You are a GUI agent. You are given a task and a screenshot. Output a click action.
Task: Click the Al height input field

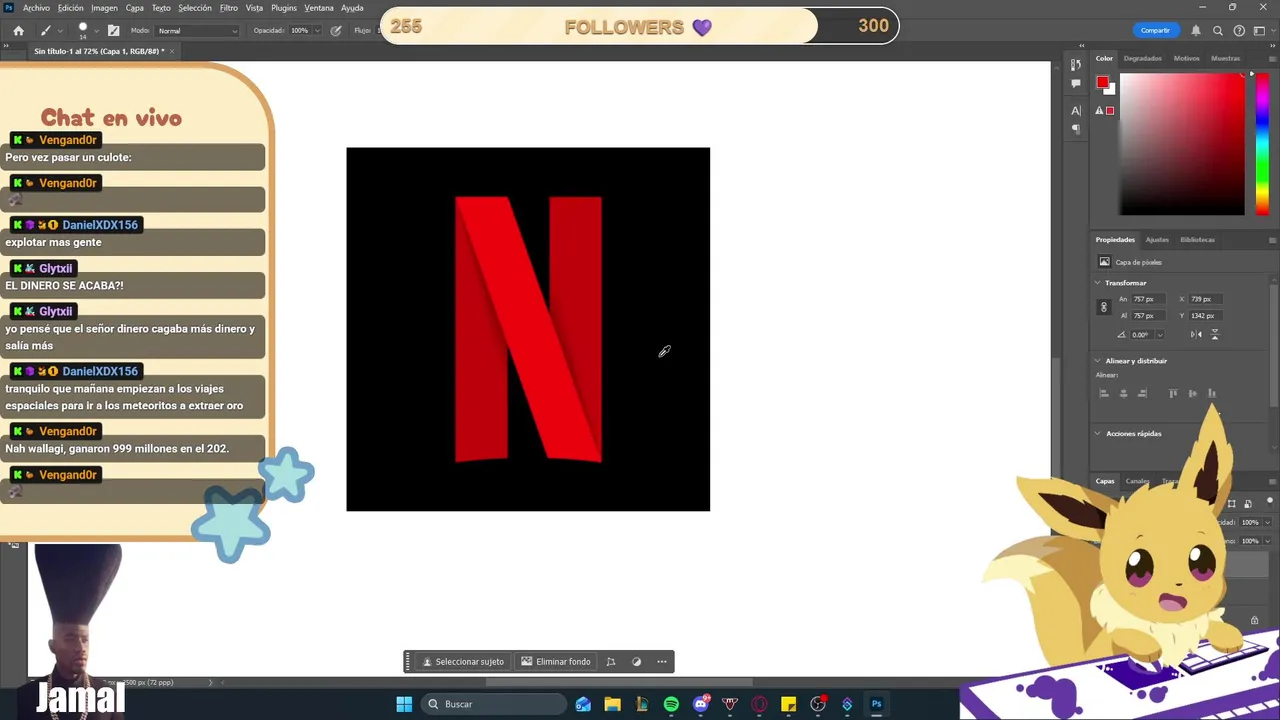click(1148, 316)
